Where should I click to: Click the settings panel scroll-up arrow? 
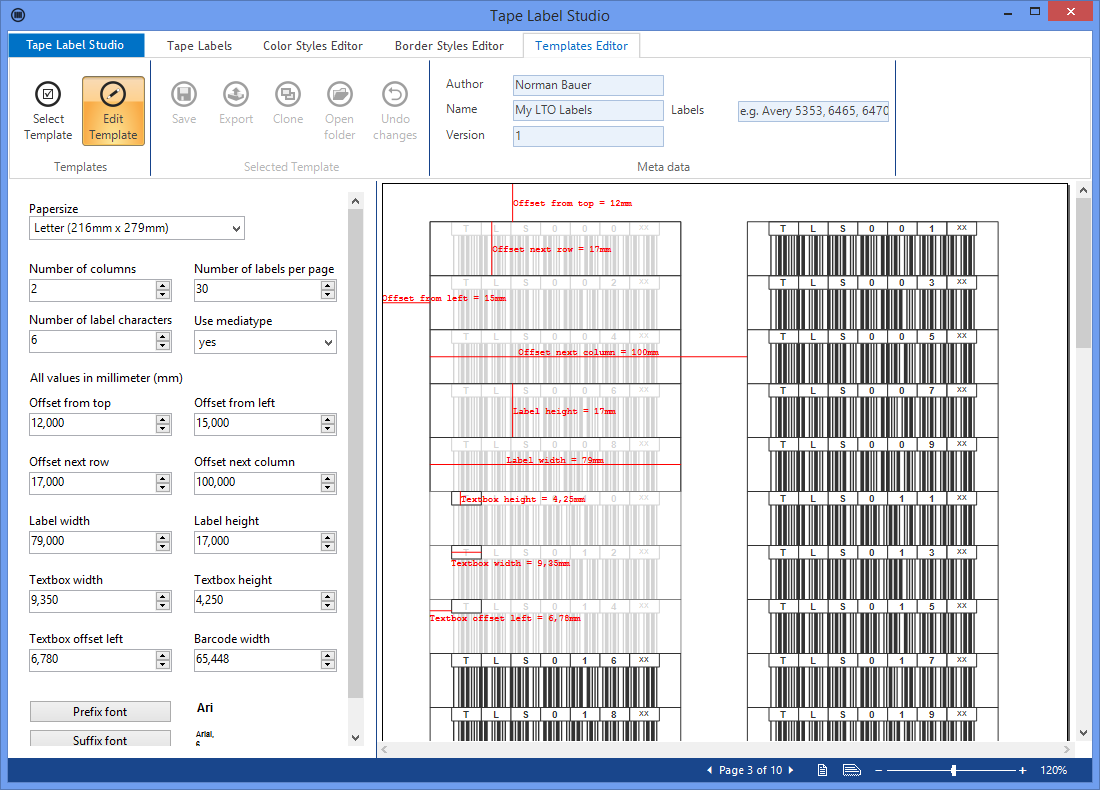coord(356,201)
